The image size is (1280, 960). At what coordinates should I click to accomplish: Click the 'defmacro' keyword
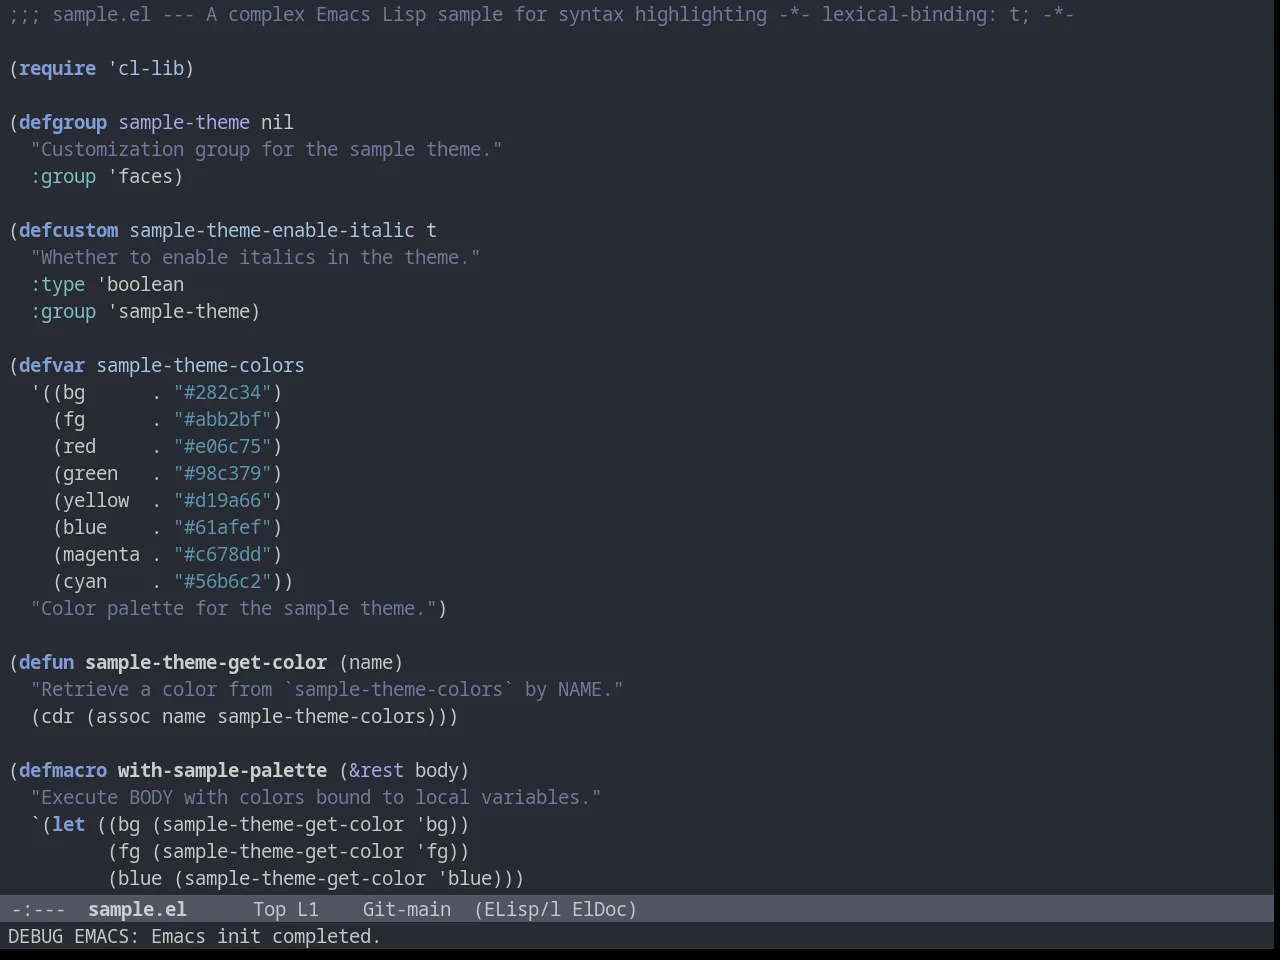pyautogui.click(x=63, y=770)
